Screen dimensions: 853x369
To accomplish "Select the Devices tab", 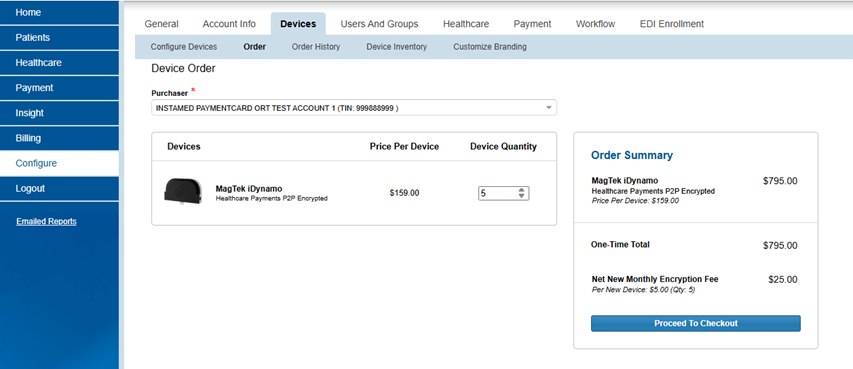I will tap(298, 24).
